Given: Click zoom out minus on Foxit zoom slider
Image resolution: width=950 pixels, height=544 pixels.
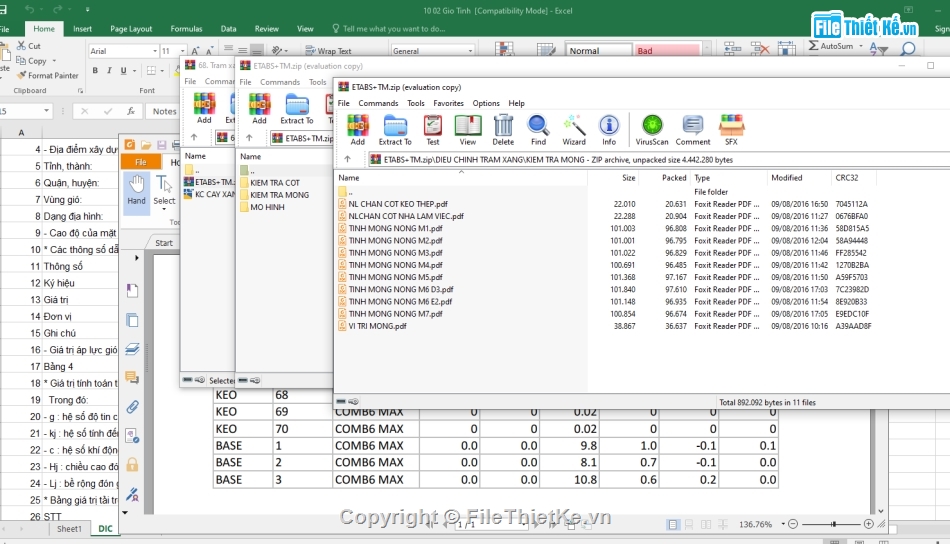Looking at the screenshot, I should coord(792,524).
